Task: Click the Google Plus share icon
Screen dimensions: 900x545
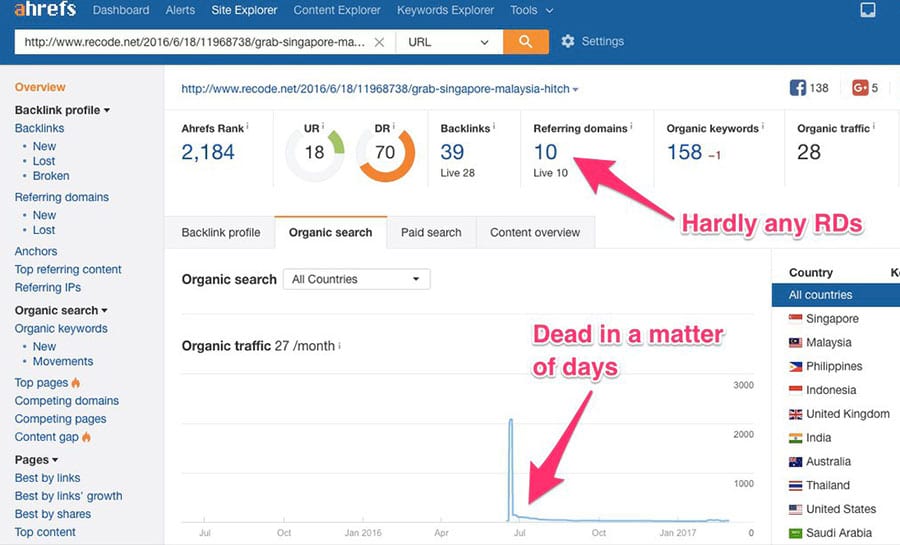Action: coord(859,88)
